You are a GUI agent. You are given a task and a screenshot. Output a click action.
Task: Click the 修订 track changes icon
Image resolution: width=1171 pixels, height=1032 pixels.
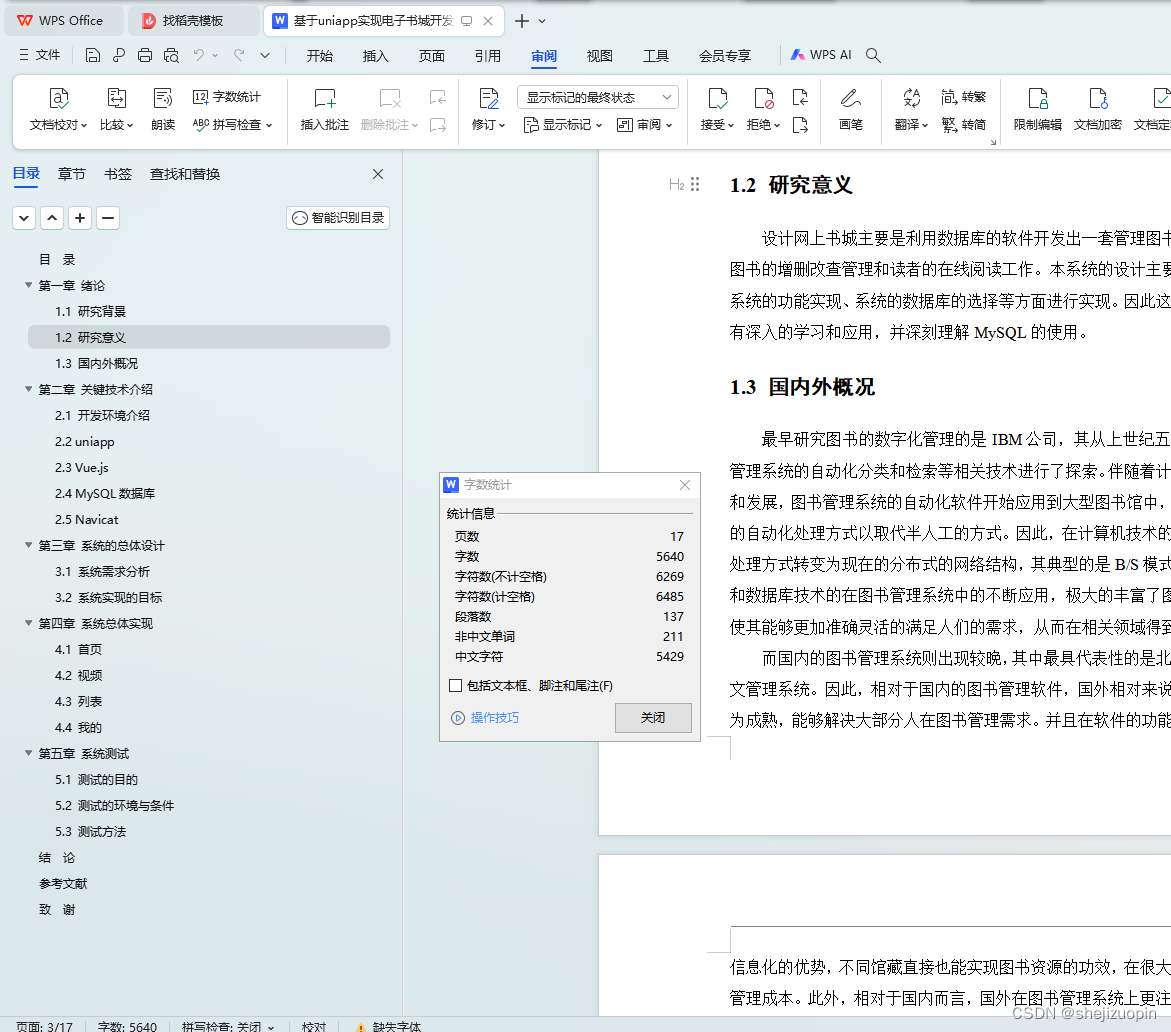[x=489, y=98]
